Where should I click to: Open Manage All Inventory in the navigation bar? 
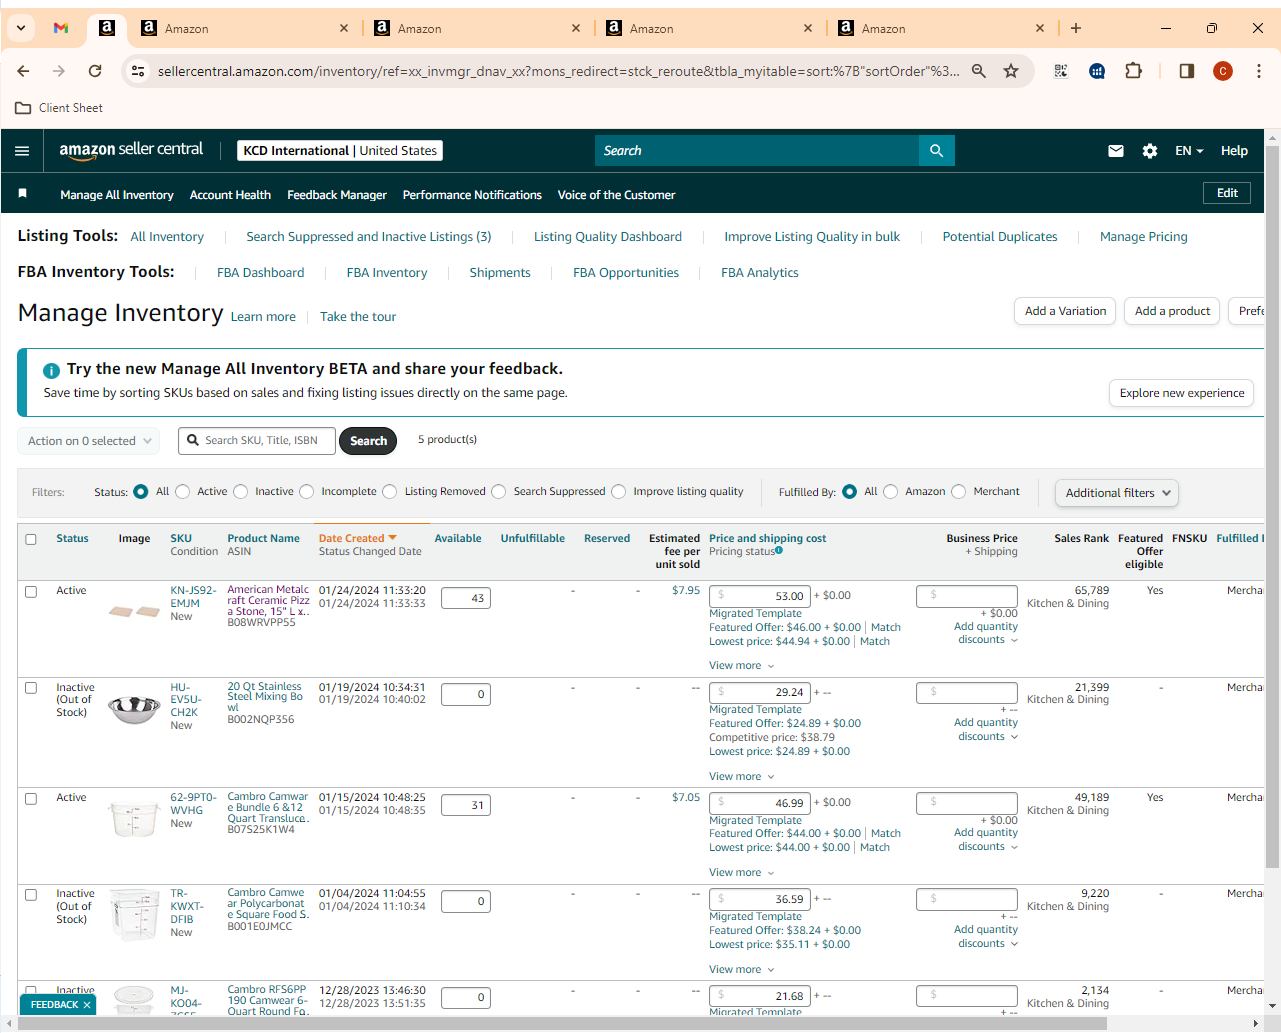(117, 195)
